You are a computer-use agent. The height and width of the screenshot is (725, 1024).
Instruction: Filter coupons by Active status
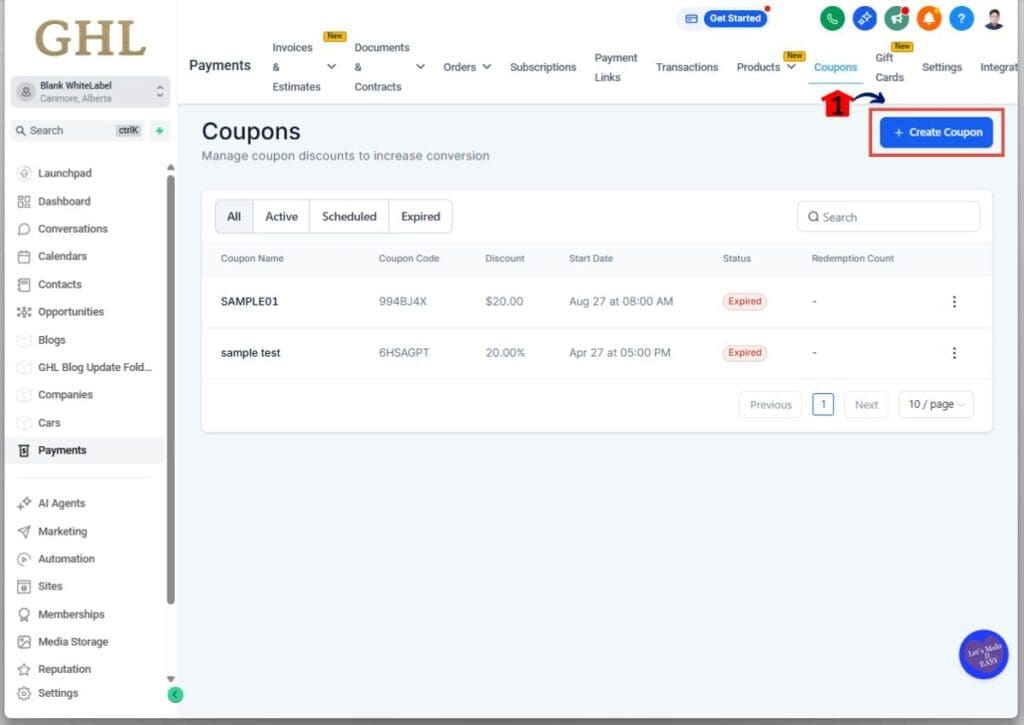(281, 216)
